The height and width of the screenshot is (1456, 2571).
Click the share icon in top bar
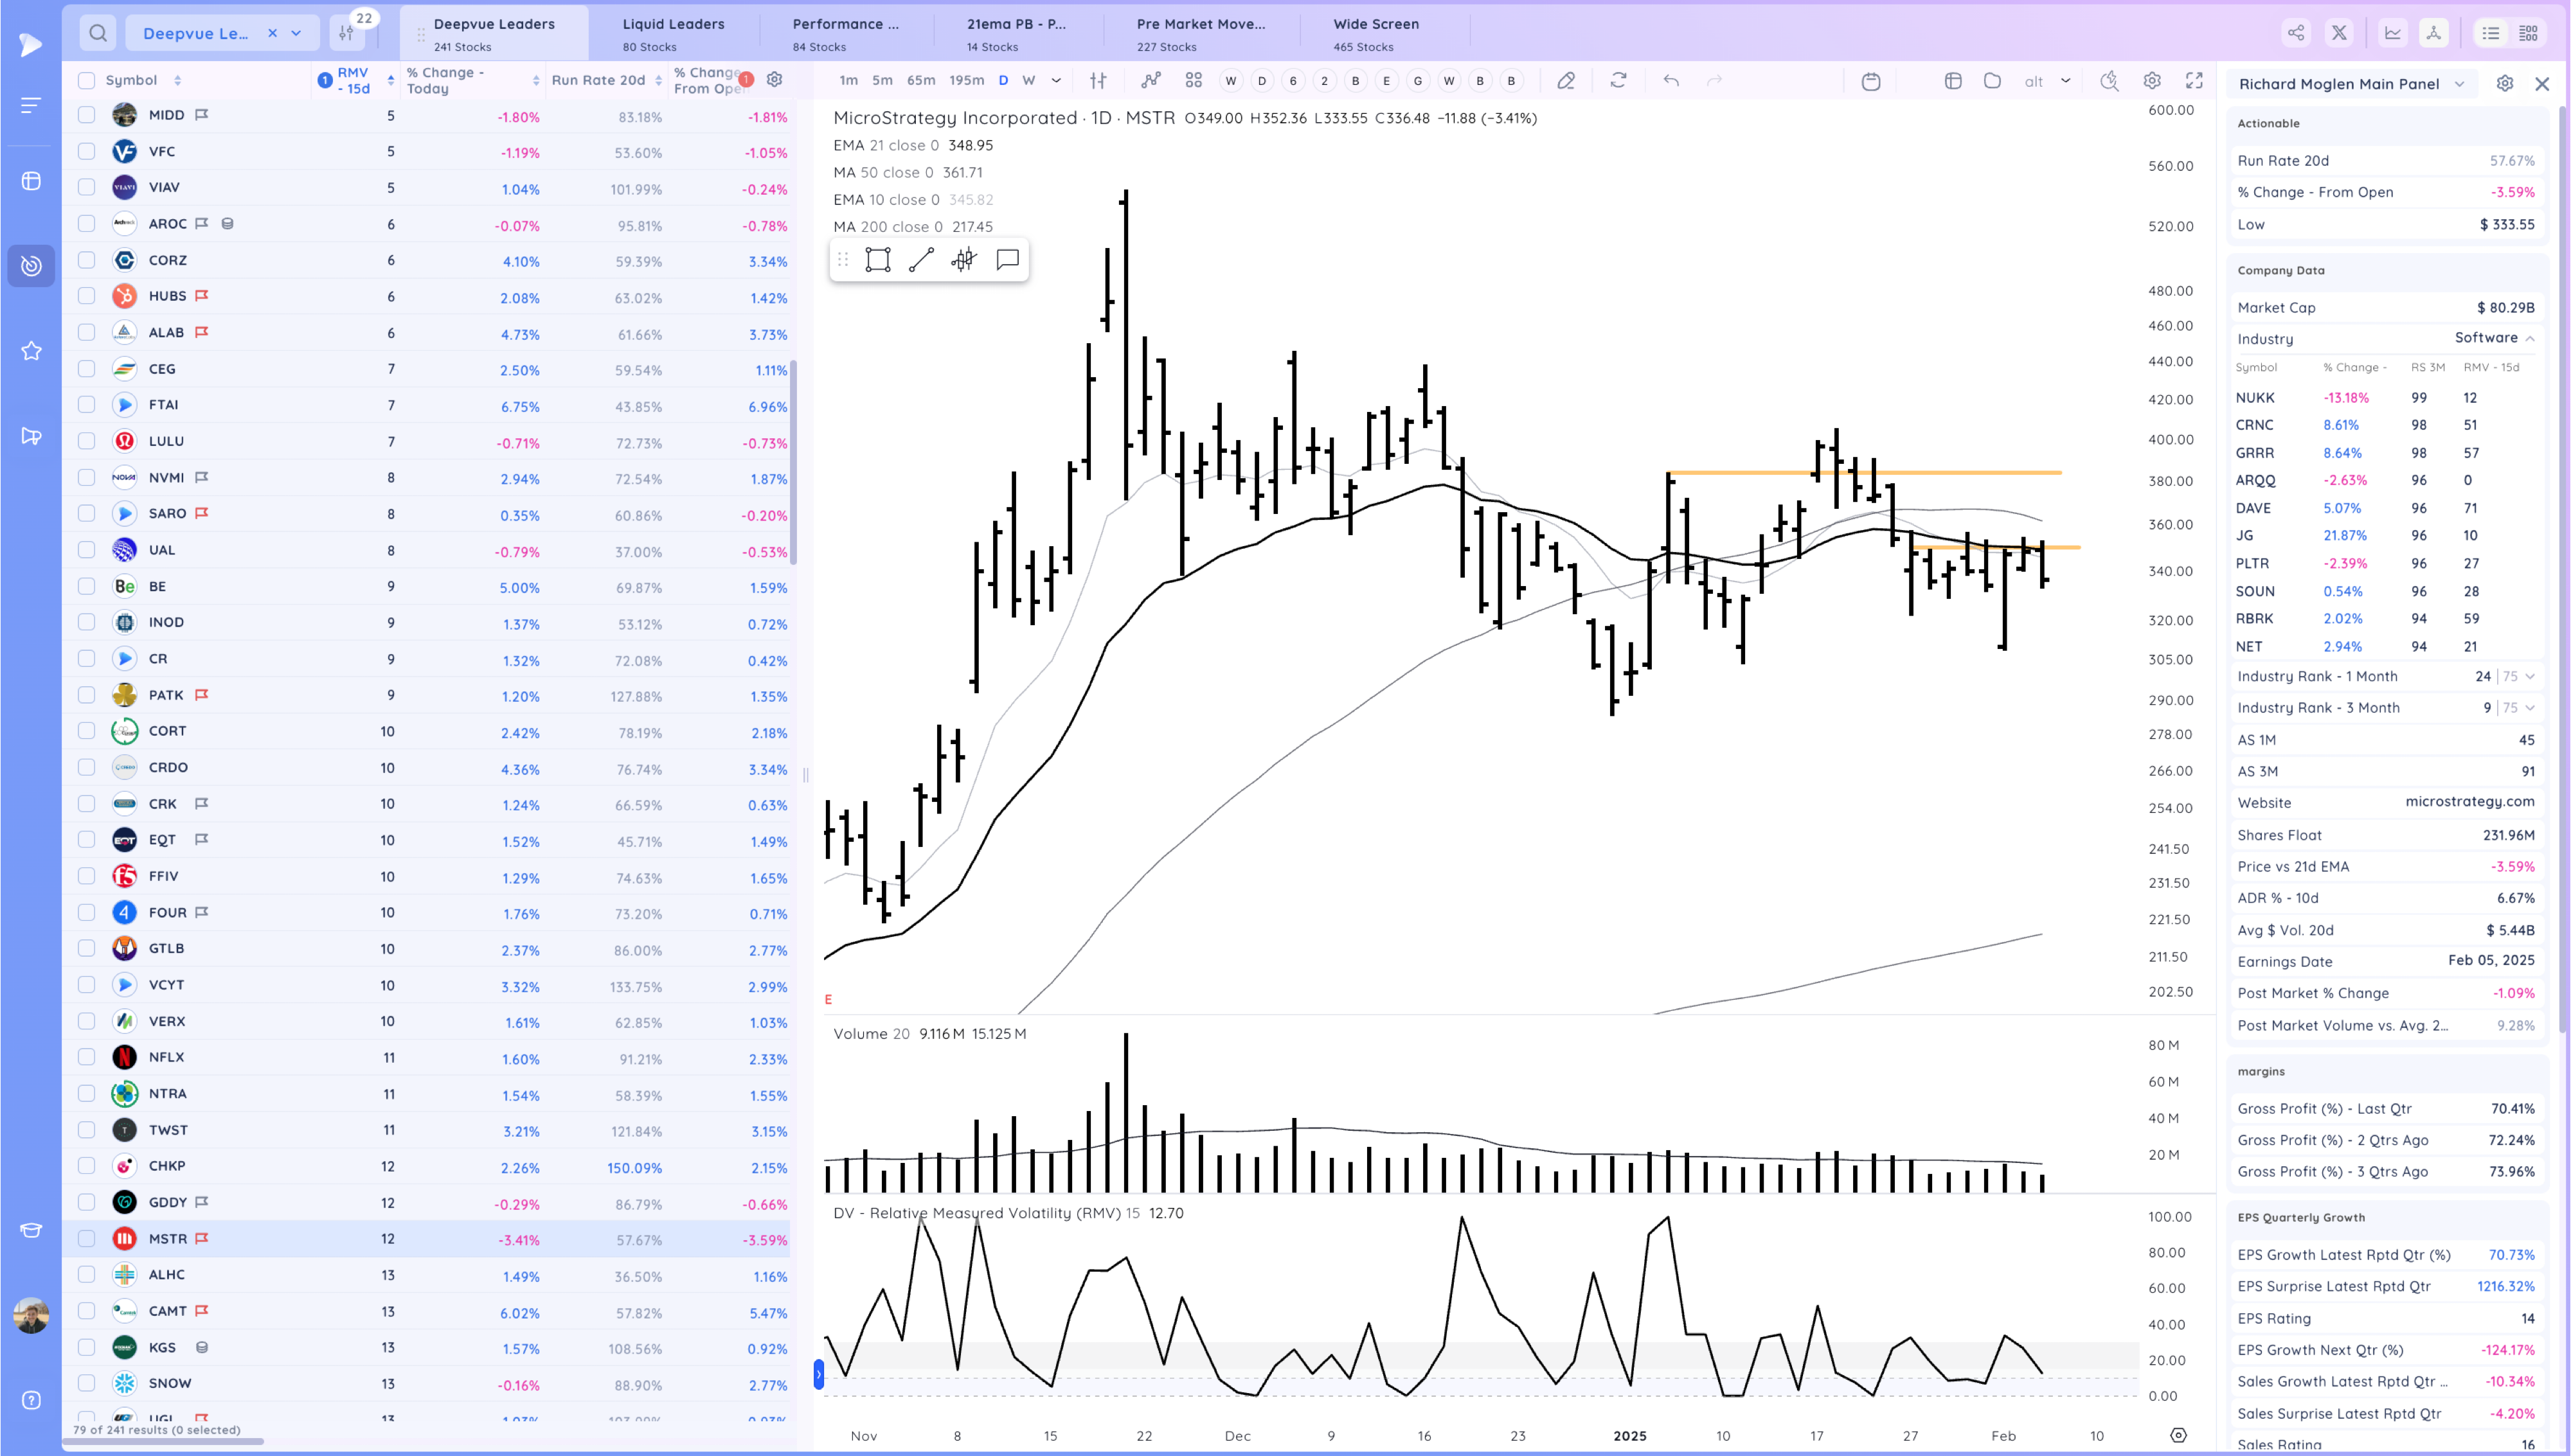click(2296, 33)
